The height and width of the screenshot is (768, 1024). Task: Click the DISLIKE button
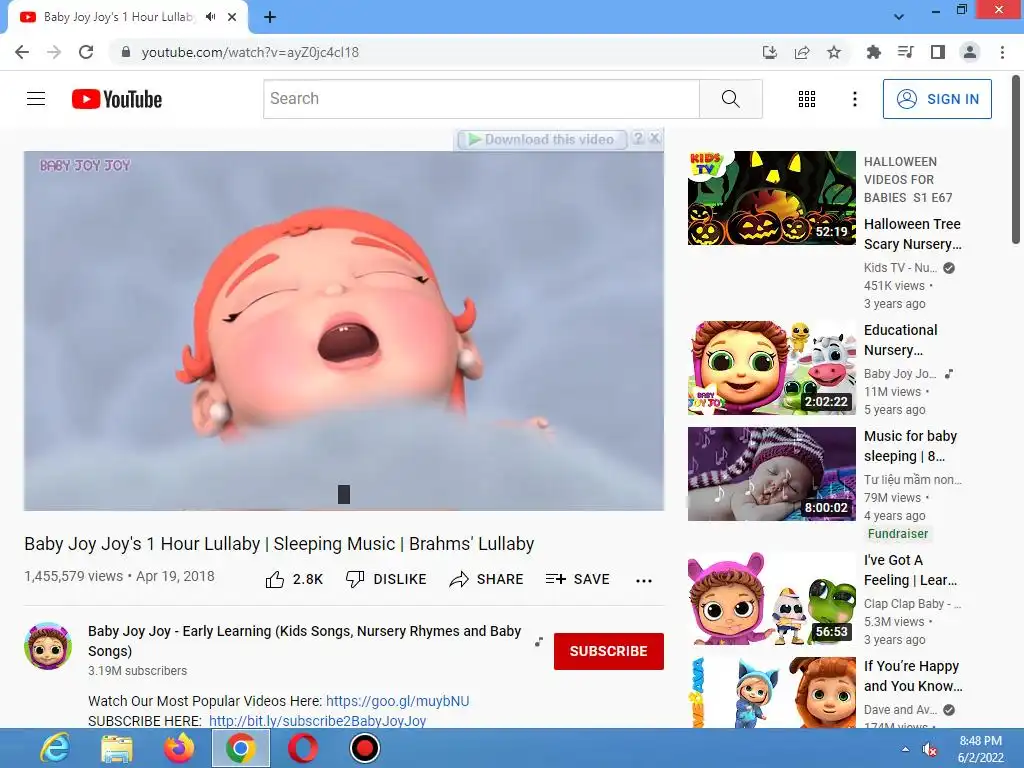click(x=386, y=579)
